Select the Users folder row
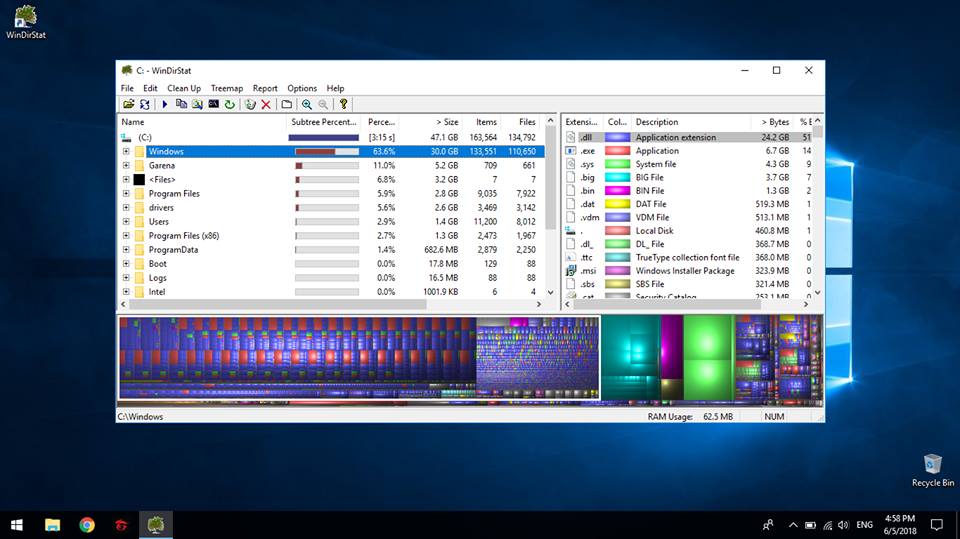Image resolution: width=960 pixels, height=539 pixels. [159, 222]
